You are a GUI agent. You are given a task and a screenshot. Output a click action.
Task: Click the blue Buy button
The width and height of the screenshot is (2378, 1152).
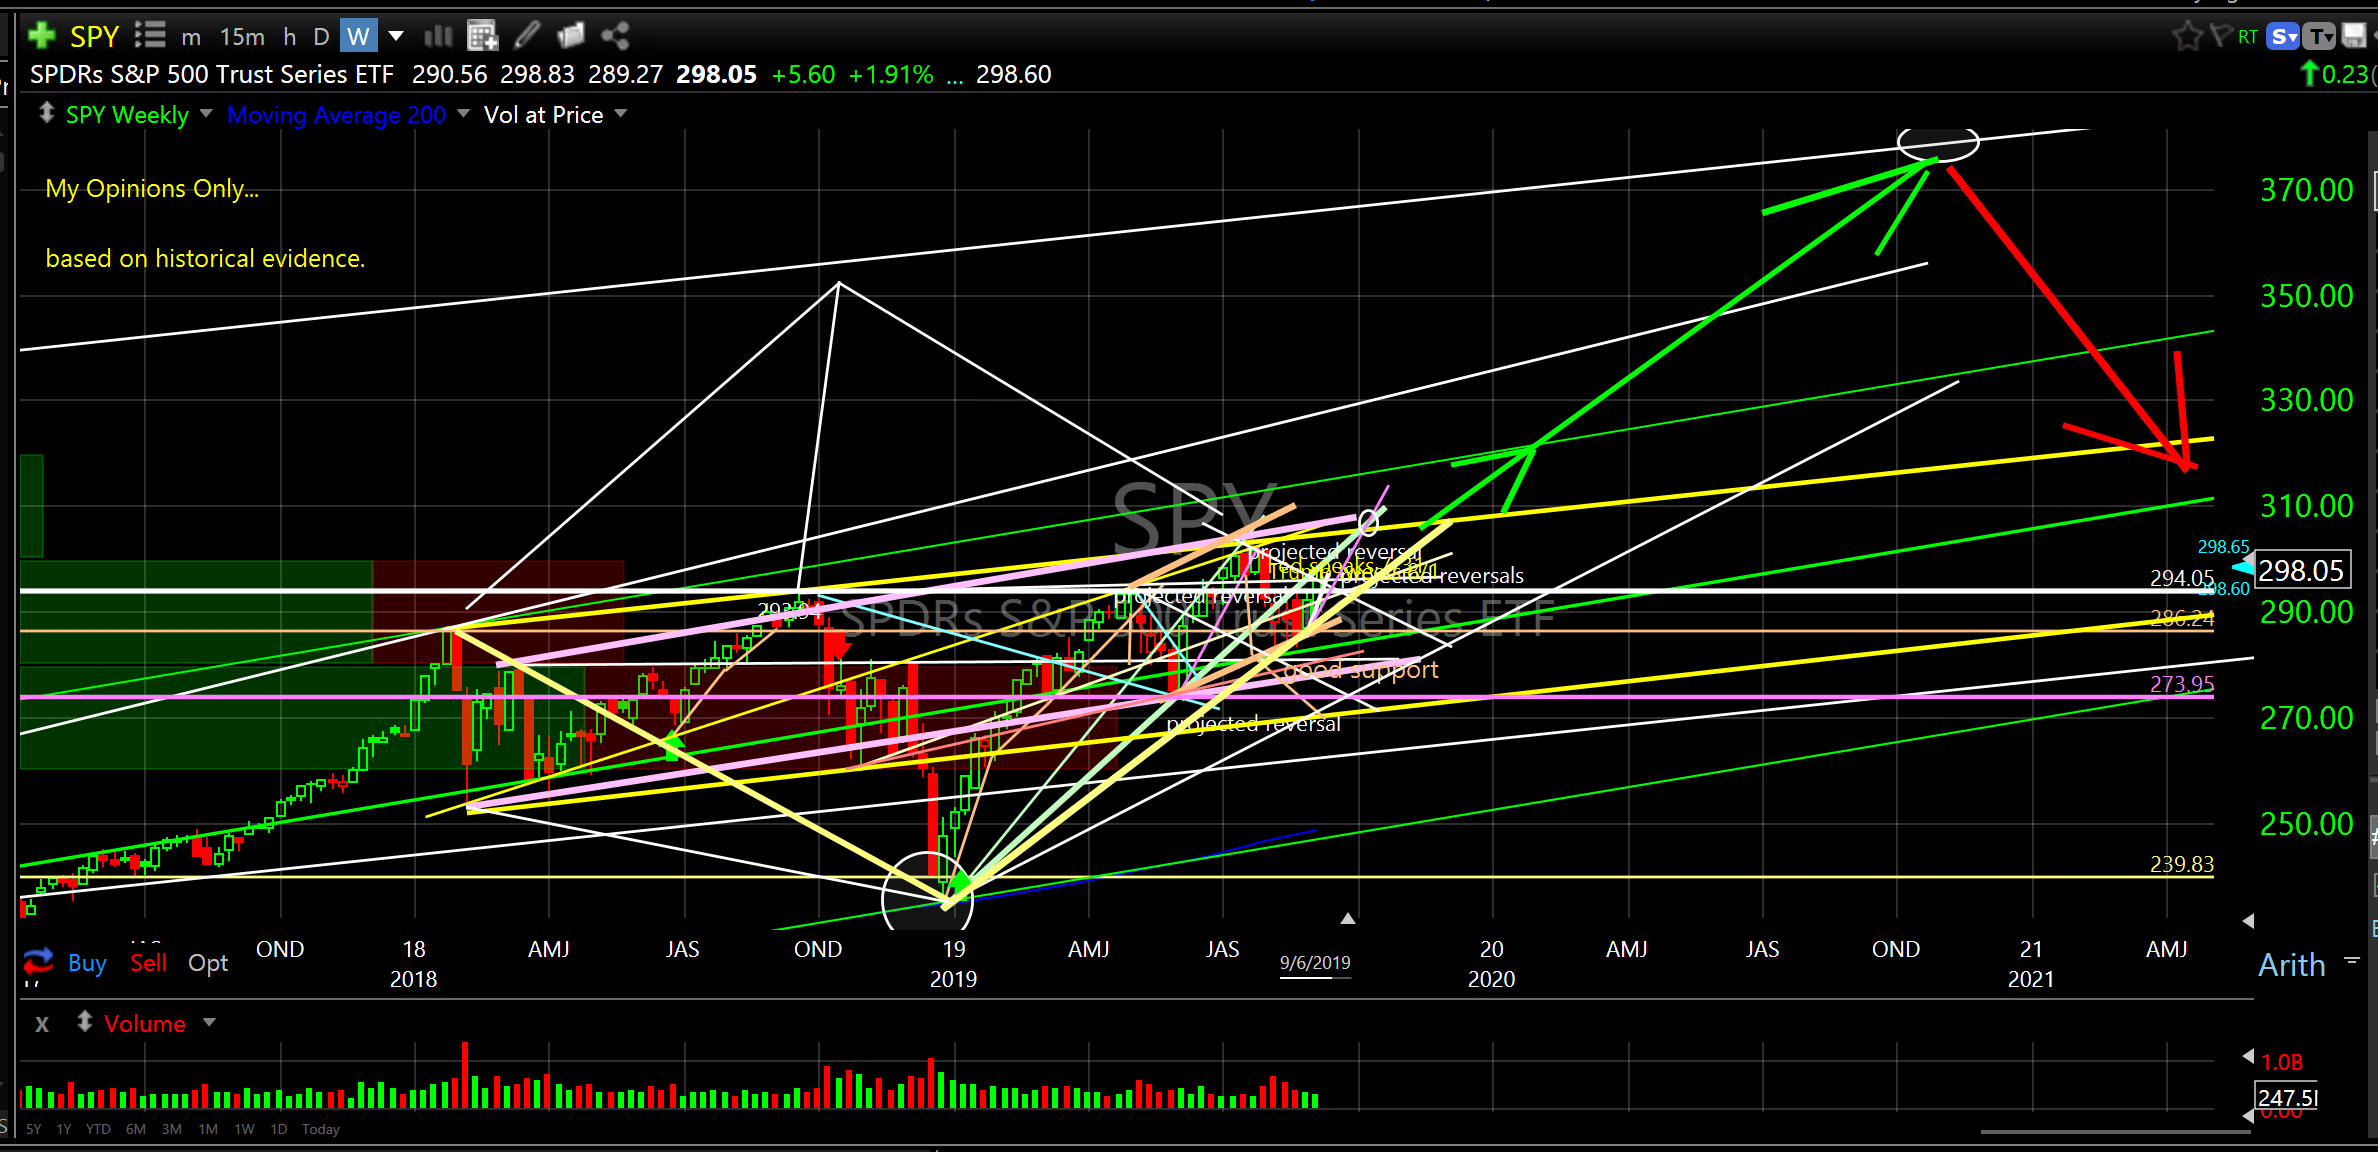coord(87,963)
